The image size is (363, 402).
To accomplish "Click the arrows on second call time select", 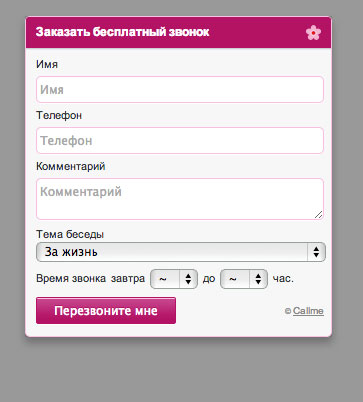I will (x=258, y=279).
